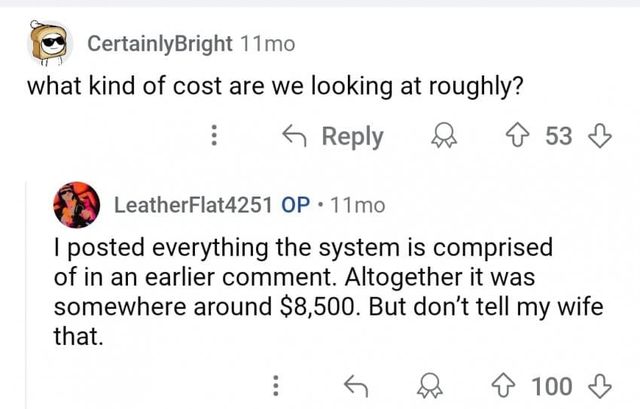Click the OP badge next to LeatherFlat4251
The width and height of the screenshot is (640, 409).
click(298, 206)
